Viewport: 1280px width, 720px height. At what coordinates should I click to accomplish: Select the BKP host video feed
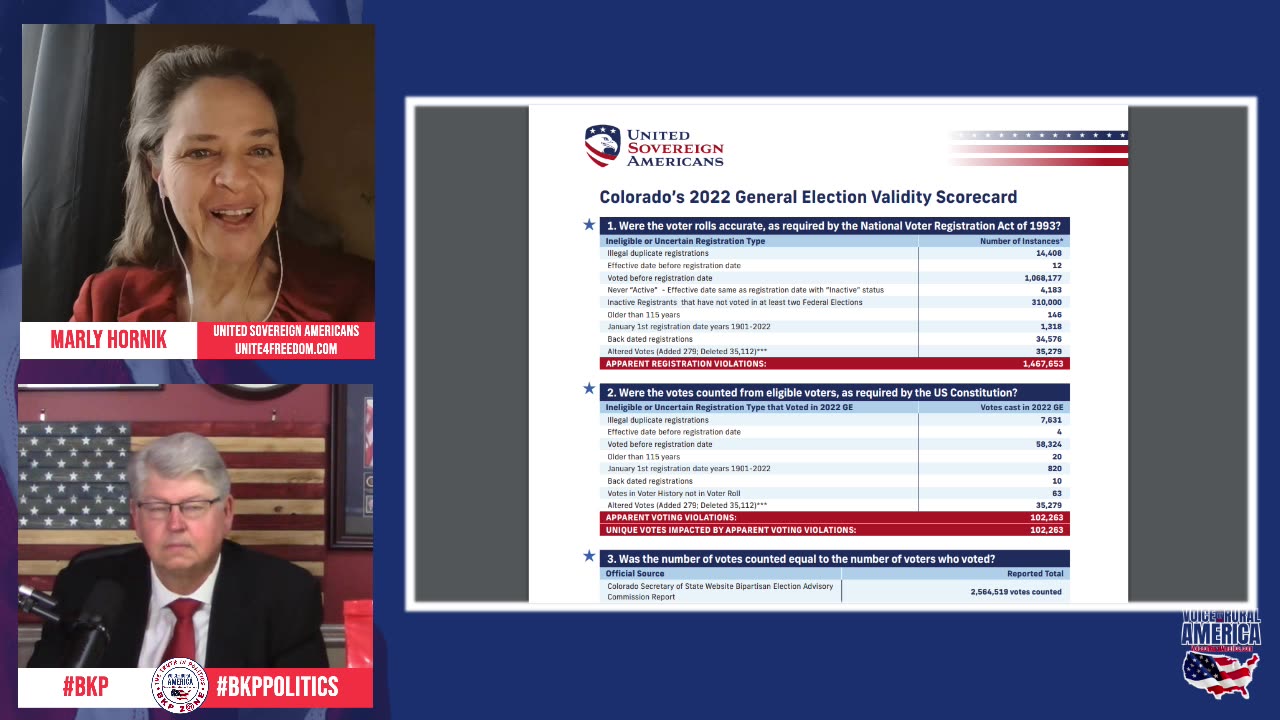(196, 526)
